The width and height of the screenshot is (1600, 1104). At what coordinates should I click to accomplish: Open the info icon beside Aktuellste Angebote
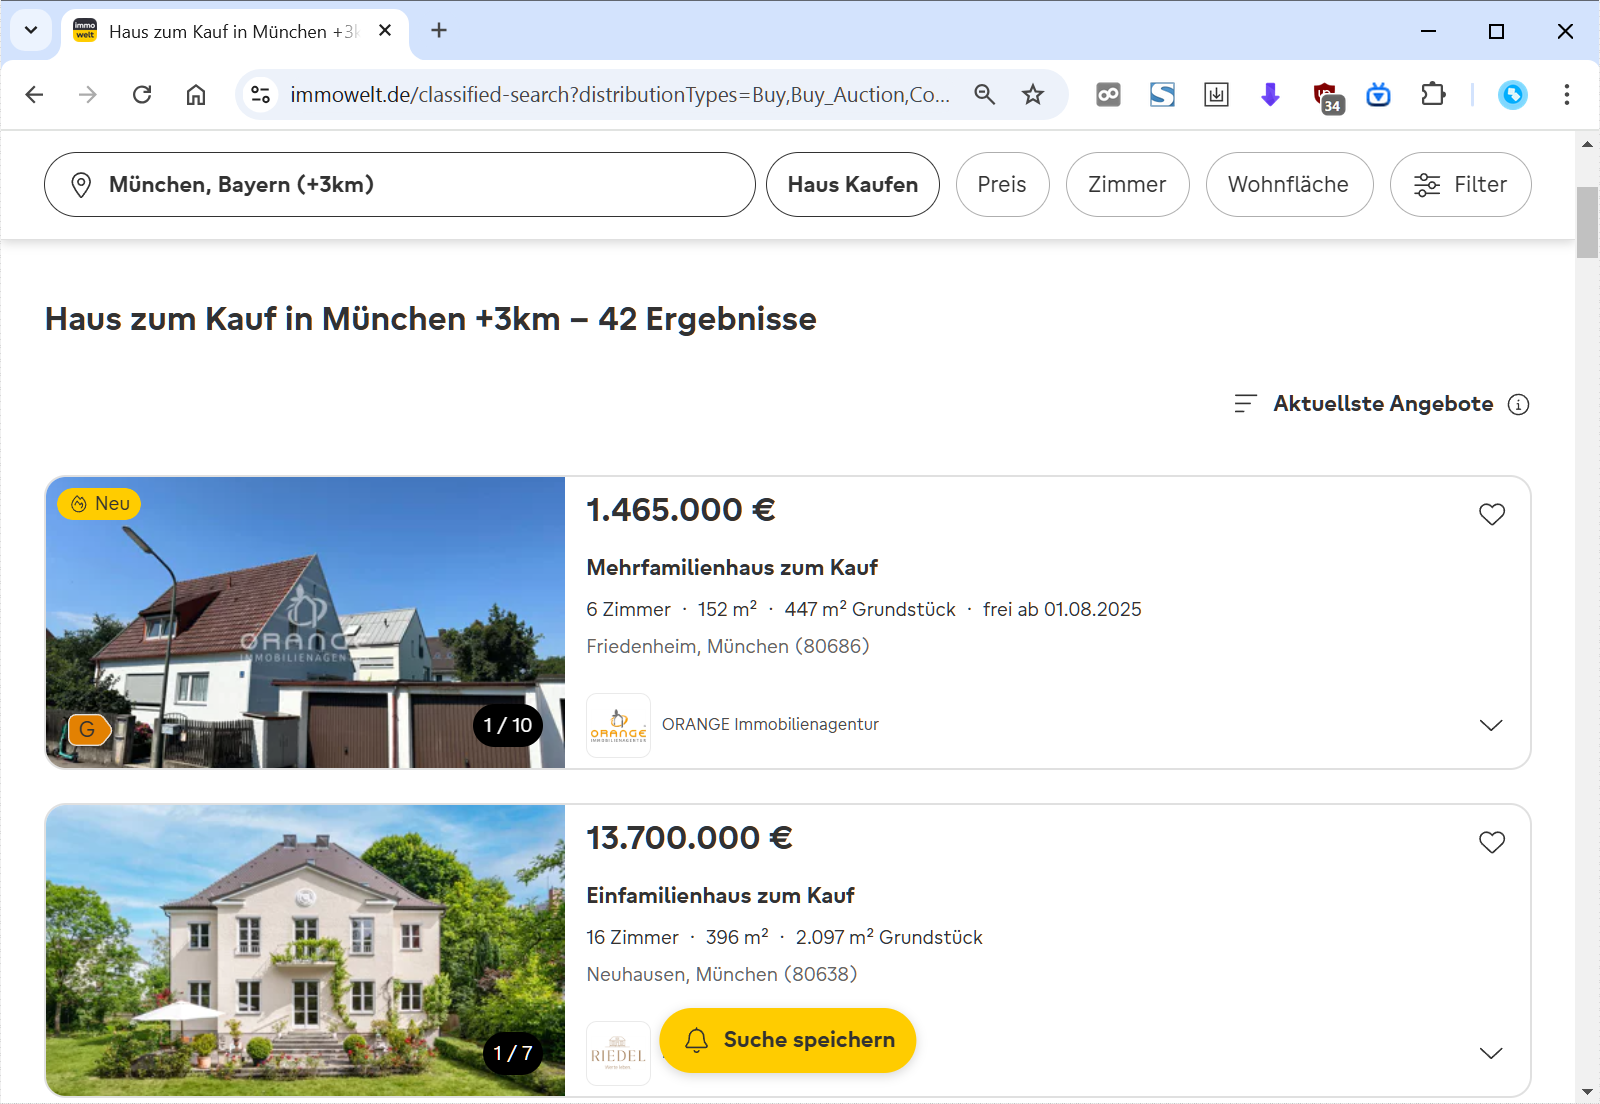(1519, 404)
